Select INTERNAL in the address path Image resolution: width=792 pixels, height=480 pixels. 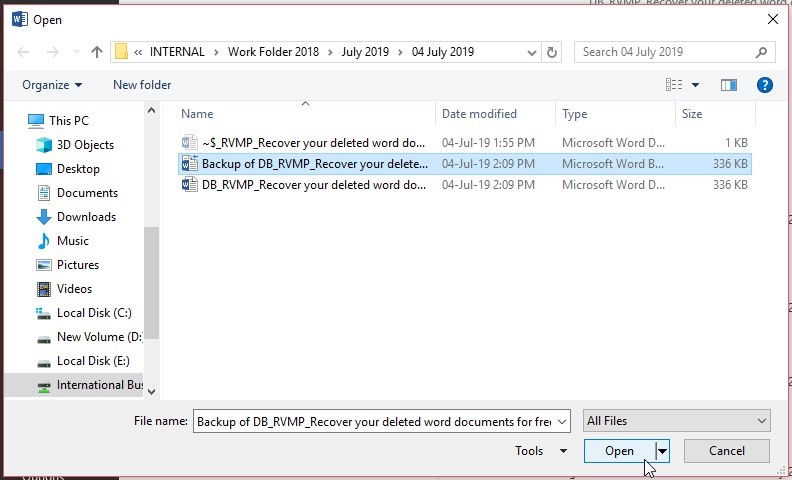click(x=177, y=52)
